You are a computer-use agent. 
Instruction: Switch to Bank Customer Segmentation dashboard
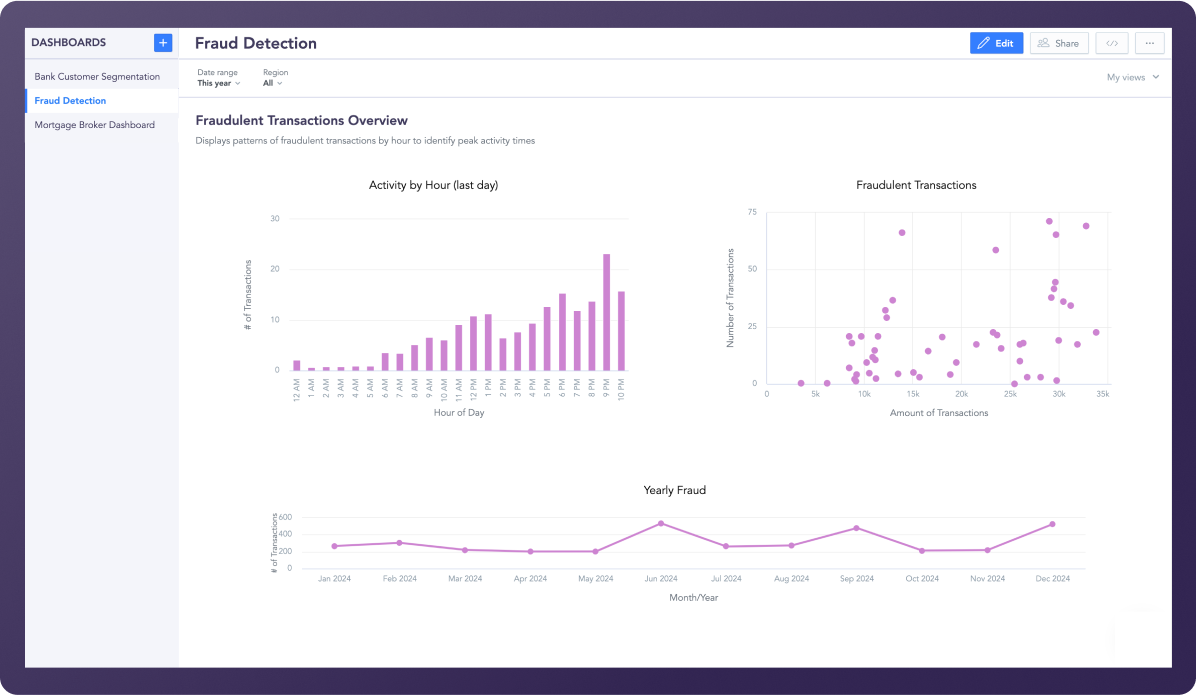[x=97, y=76]
